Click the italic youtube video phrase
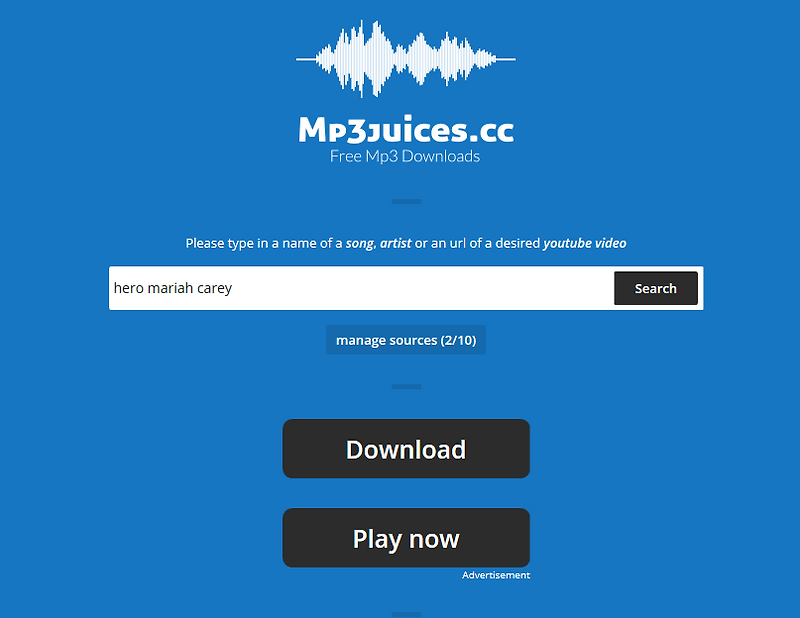This screenshot has height=618, width=800. point(585,243)
